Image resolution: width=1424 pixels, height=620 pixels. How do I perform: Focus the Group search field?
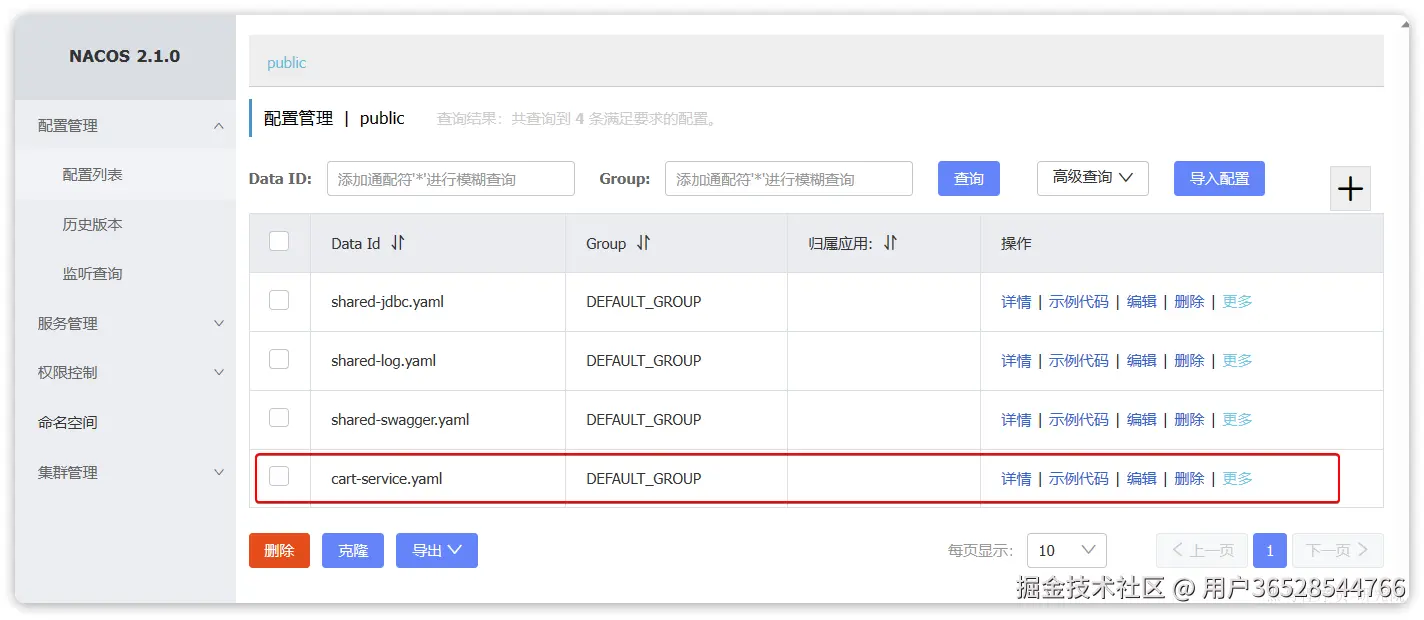click(x=789, y=179)
